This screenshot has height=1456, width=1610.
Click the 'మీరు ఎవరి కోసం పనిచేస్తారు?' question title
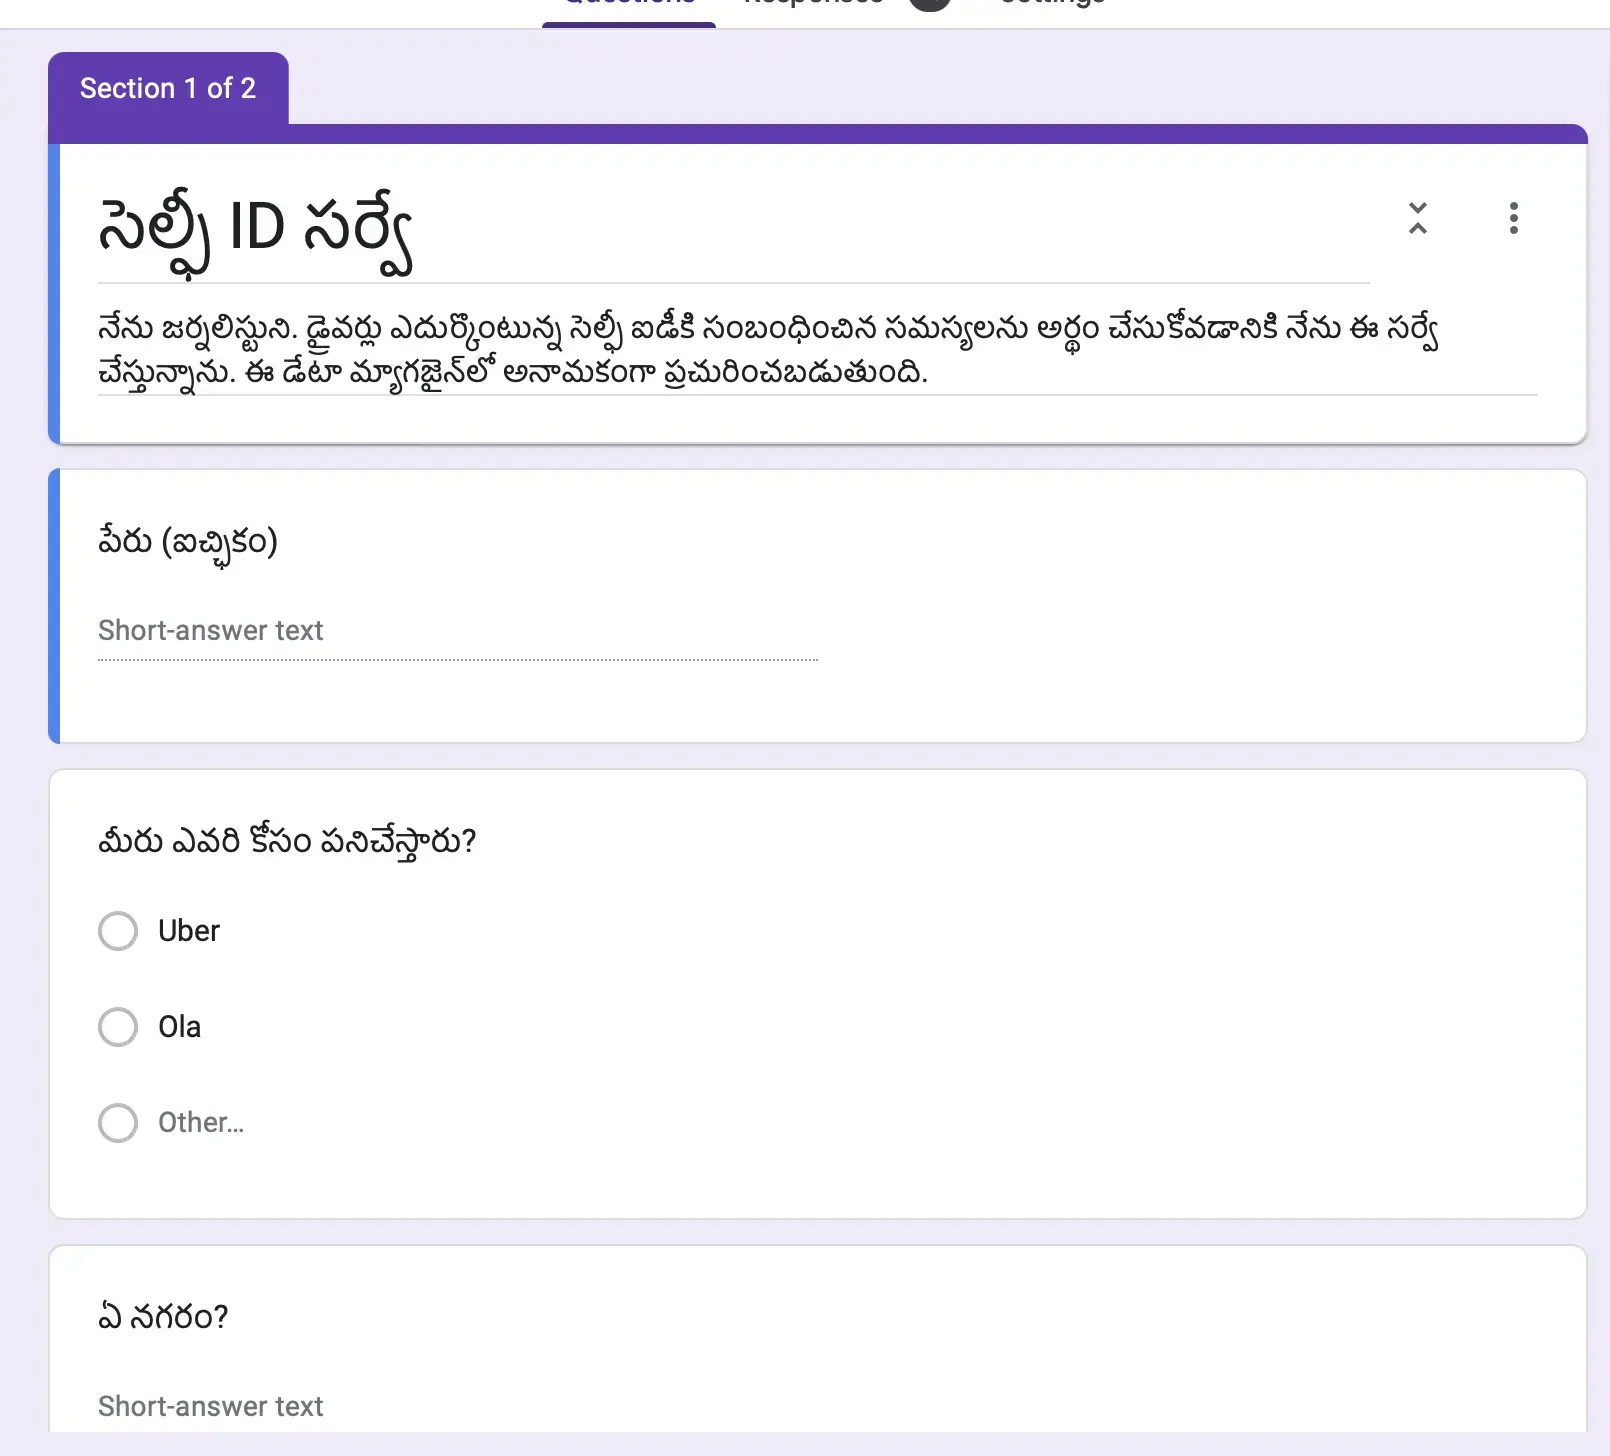(287, 842)
